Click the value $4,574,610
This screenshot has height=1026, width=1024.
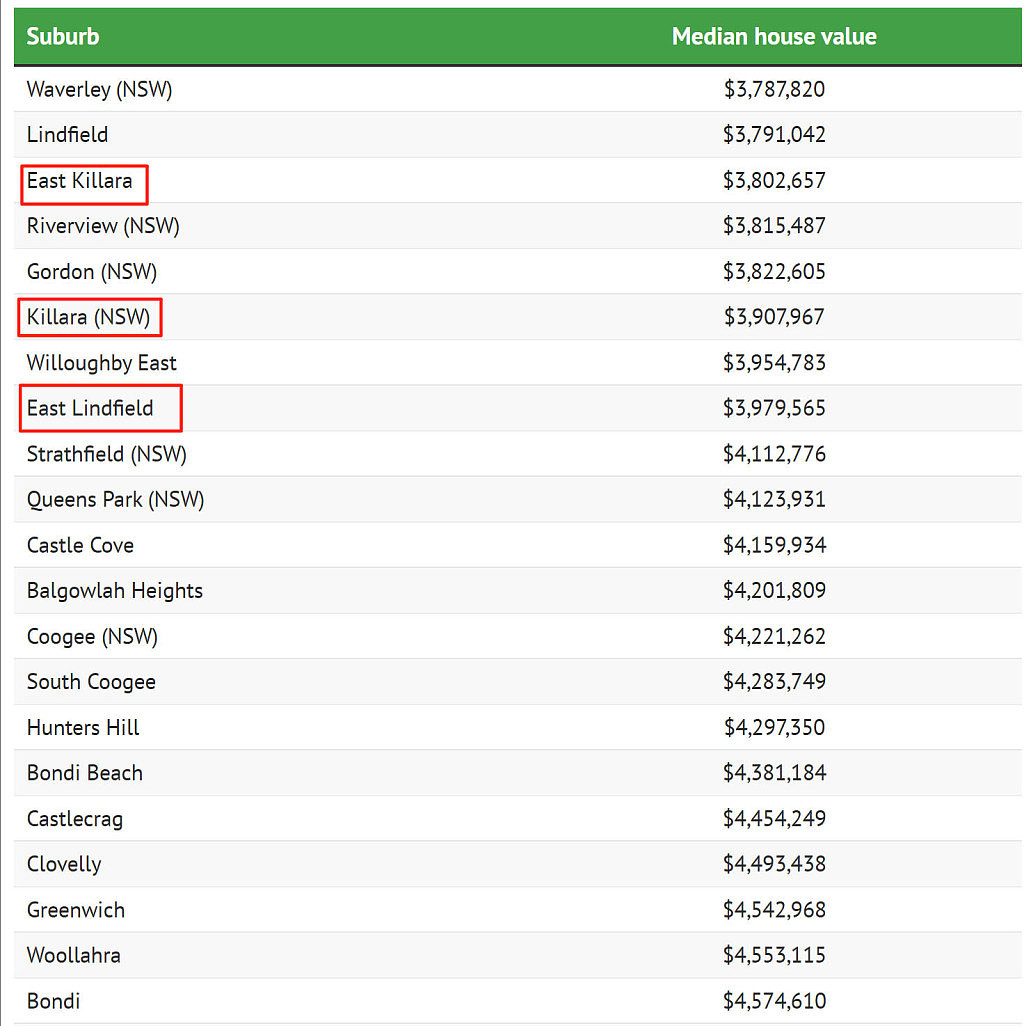click(x=774, y=1001)
